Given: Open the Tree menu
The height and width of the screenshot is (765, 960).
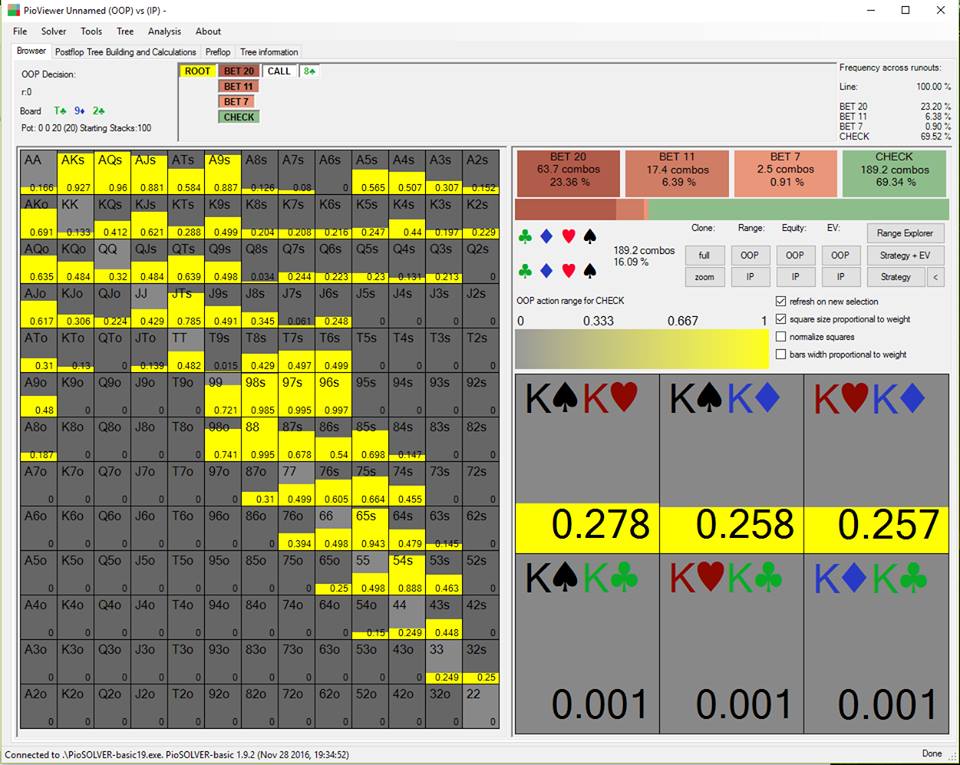Looking at the screenshot, I should point(125,31).
